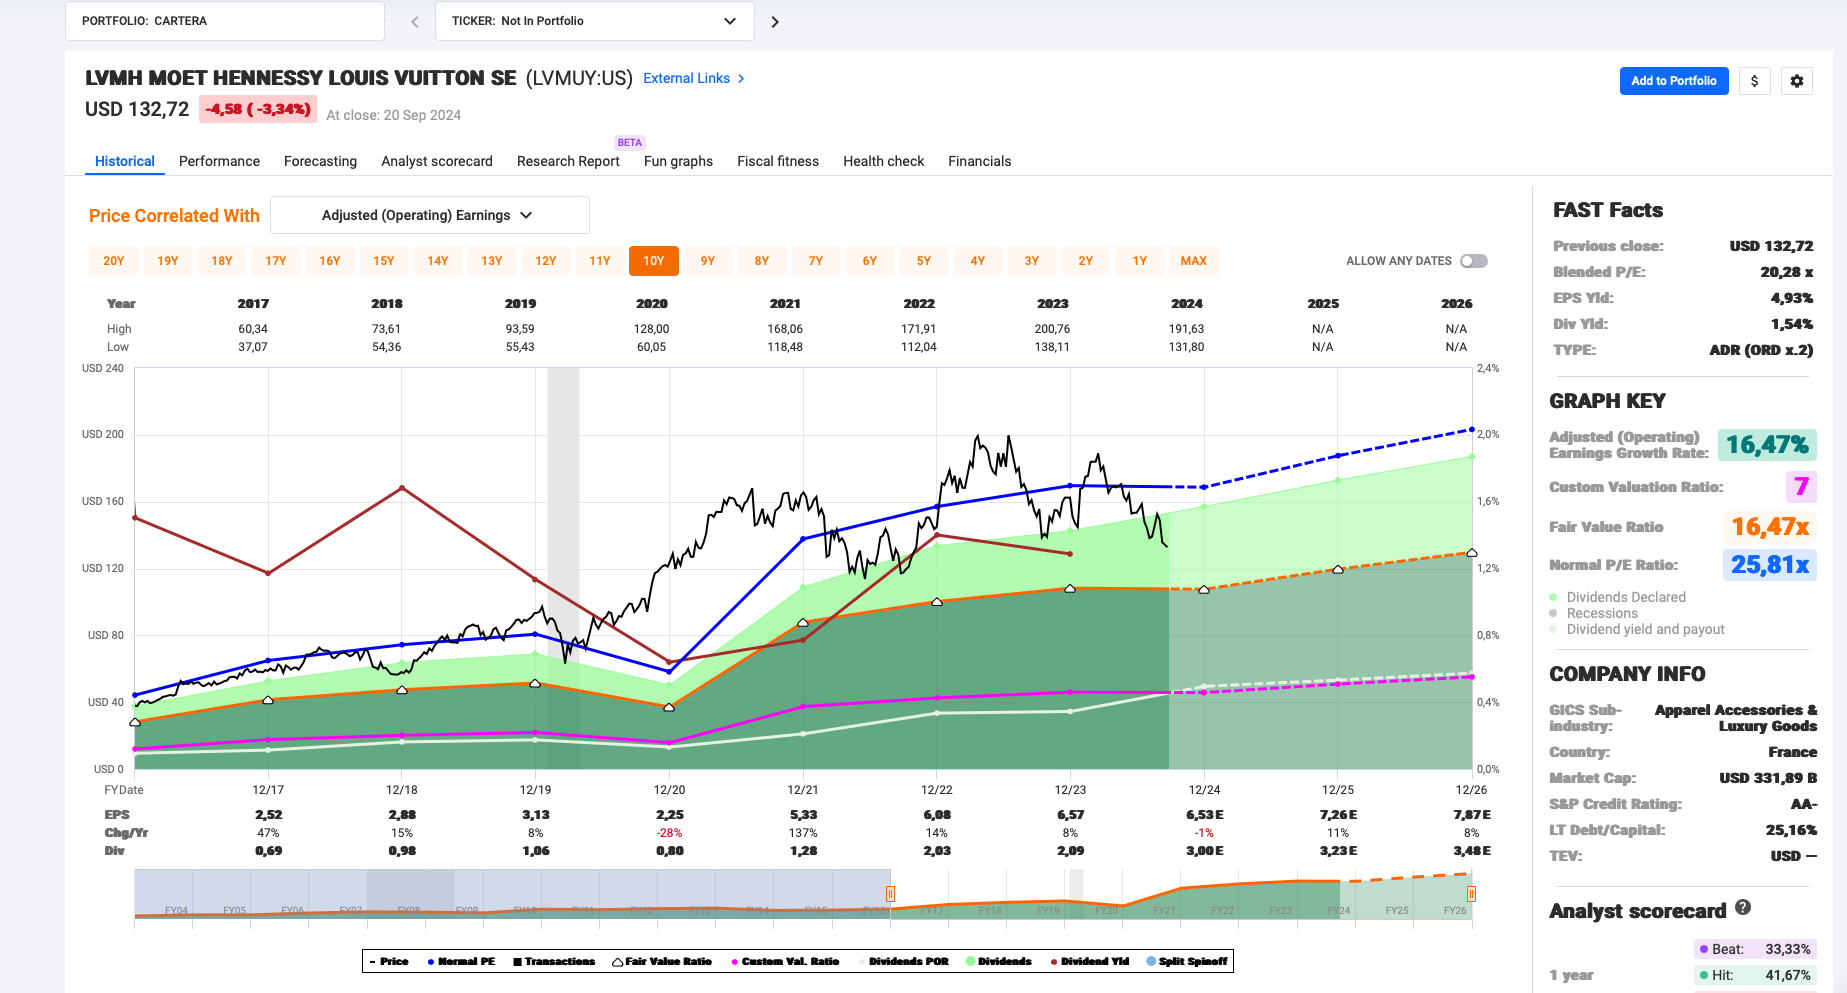Image resolution: width=1847 pixels, height=993 pixels.
Task: Click the External Links arrow chevron
Action: pyautogui.click(x=741, y=78)
